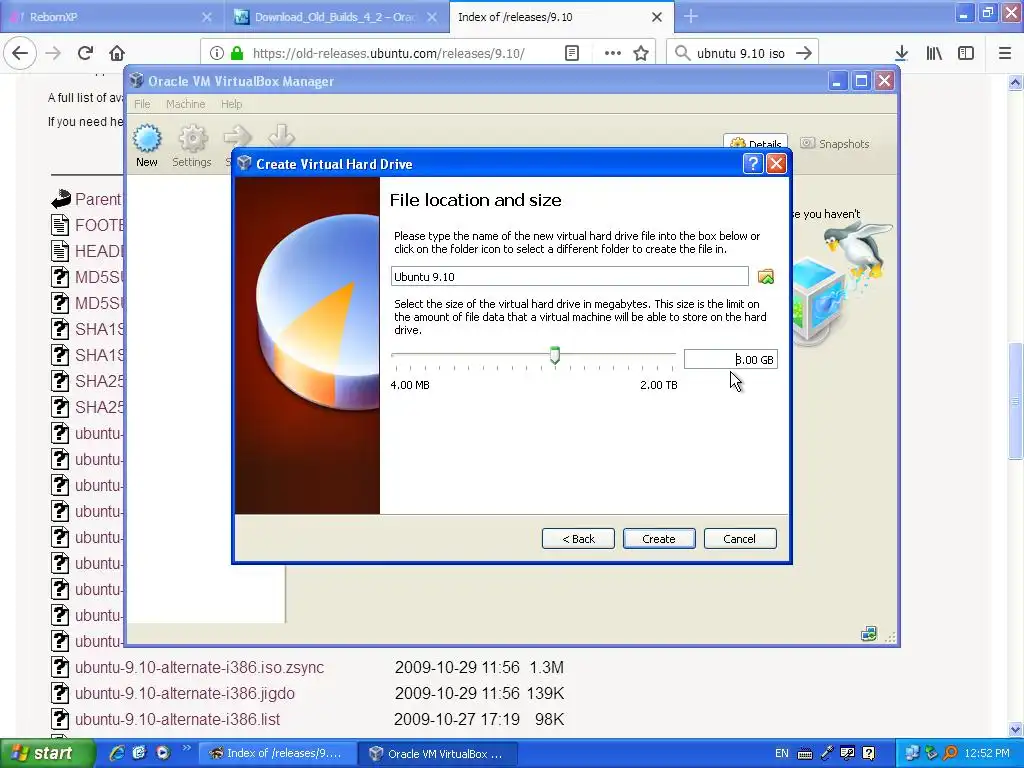
Task: Click the Create button
Action: 659,539
